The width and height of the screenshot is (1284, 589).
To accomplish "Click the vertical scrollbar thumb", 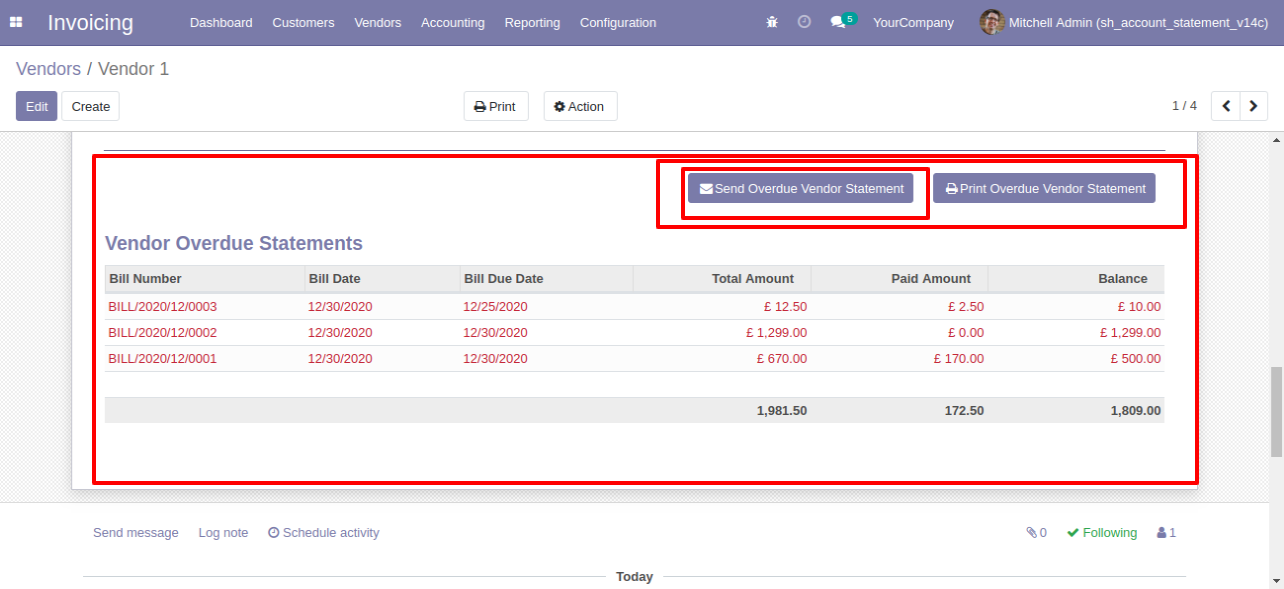I will [x=1276, y=412].
